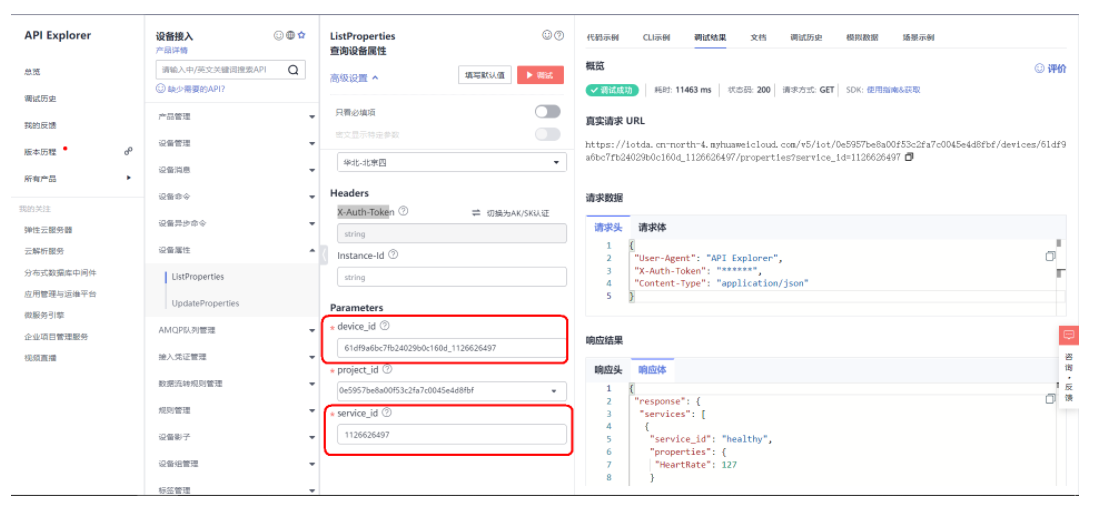Switch to the 代码示例 tab
Image resolution: width=1093 pixels, height=508 pixels.
[x=602, y=37]
